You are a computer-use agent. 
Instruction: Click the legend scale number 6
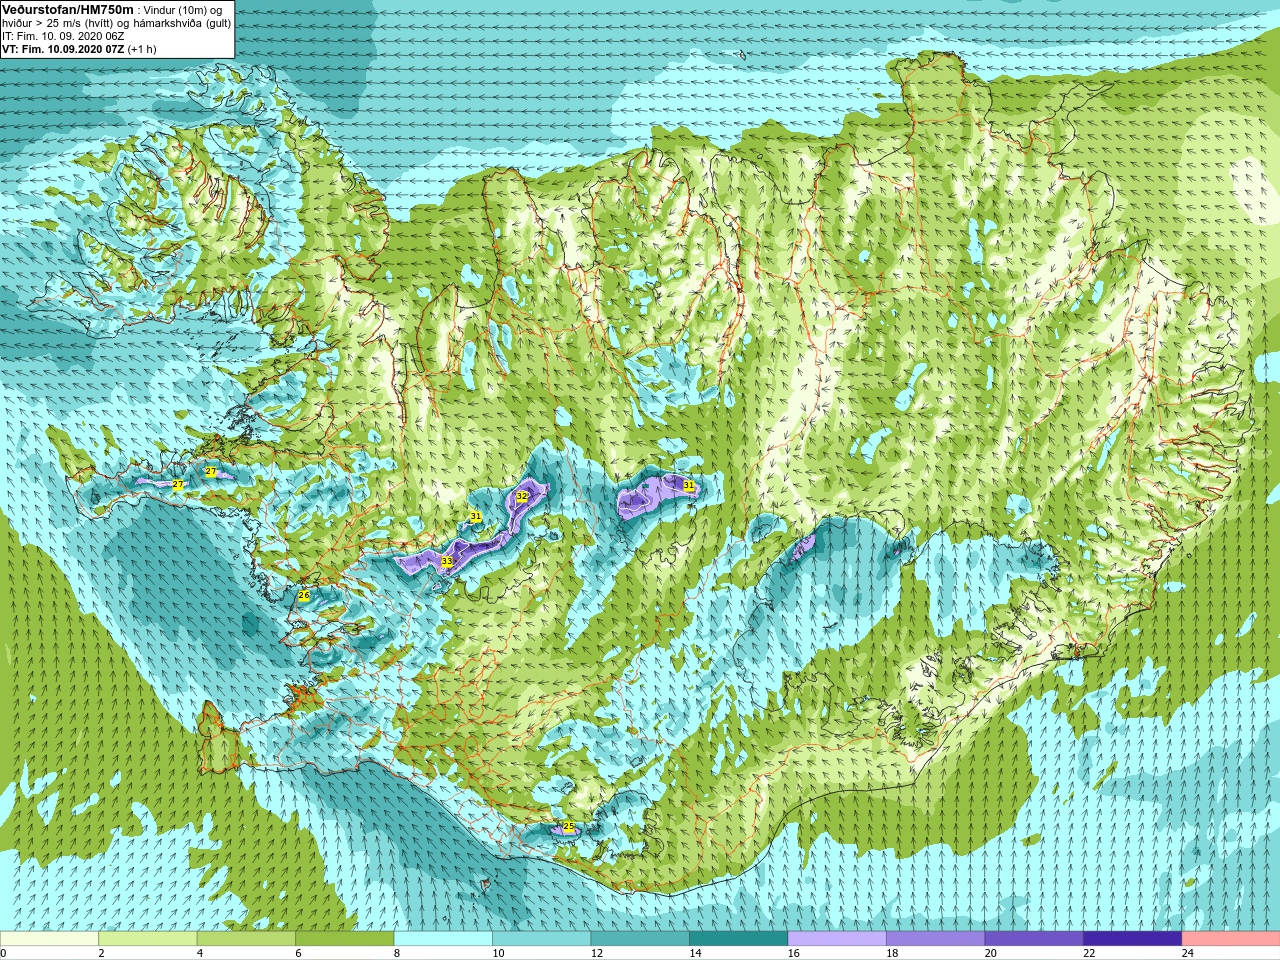[298, 953]
